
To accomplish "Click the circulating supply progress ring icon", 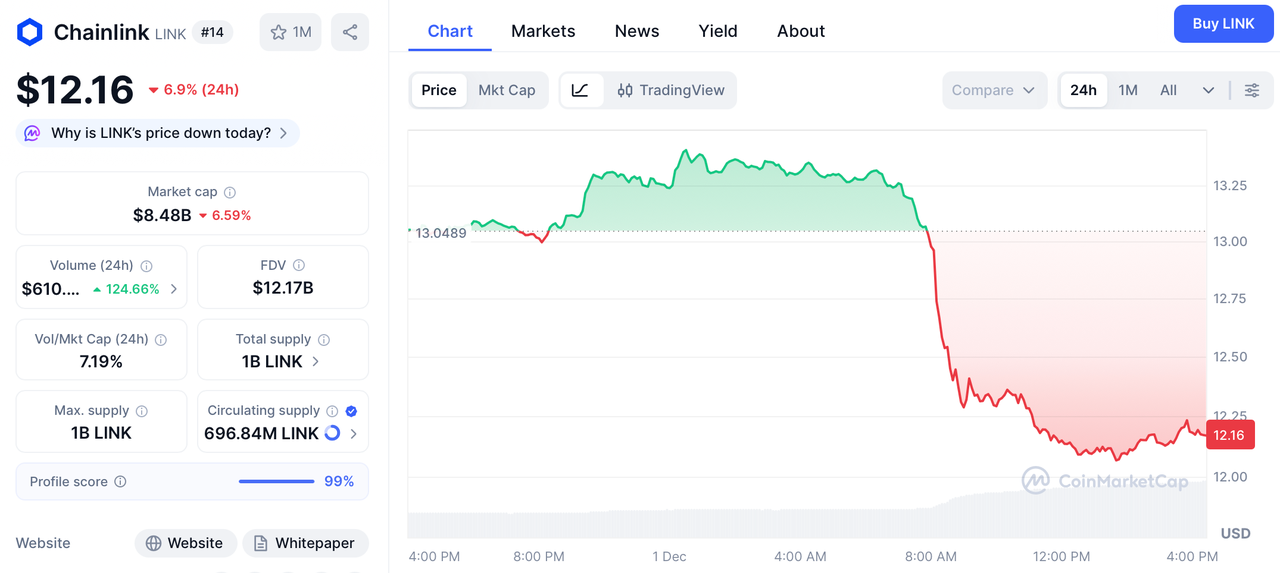I will [333, 433].
